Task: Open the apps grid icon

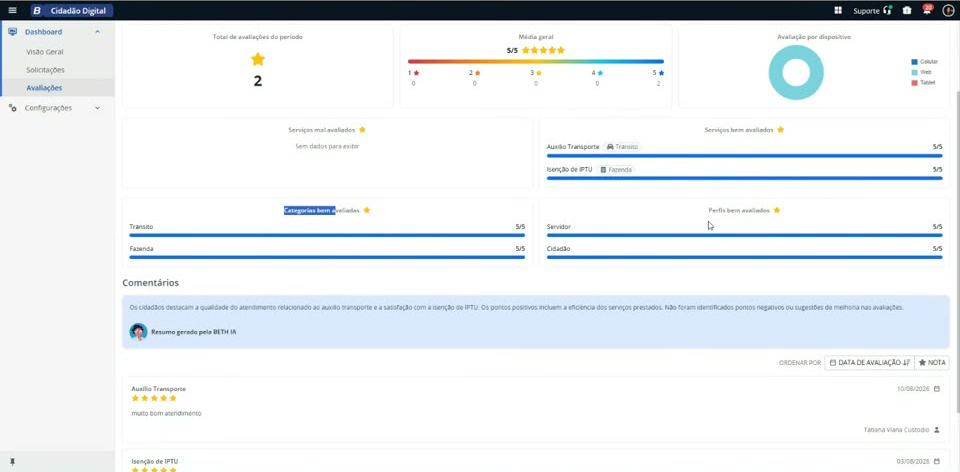Action: click(838, 10)
